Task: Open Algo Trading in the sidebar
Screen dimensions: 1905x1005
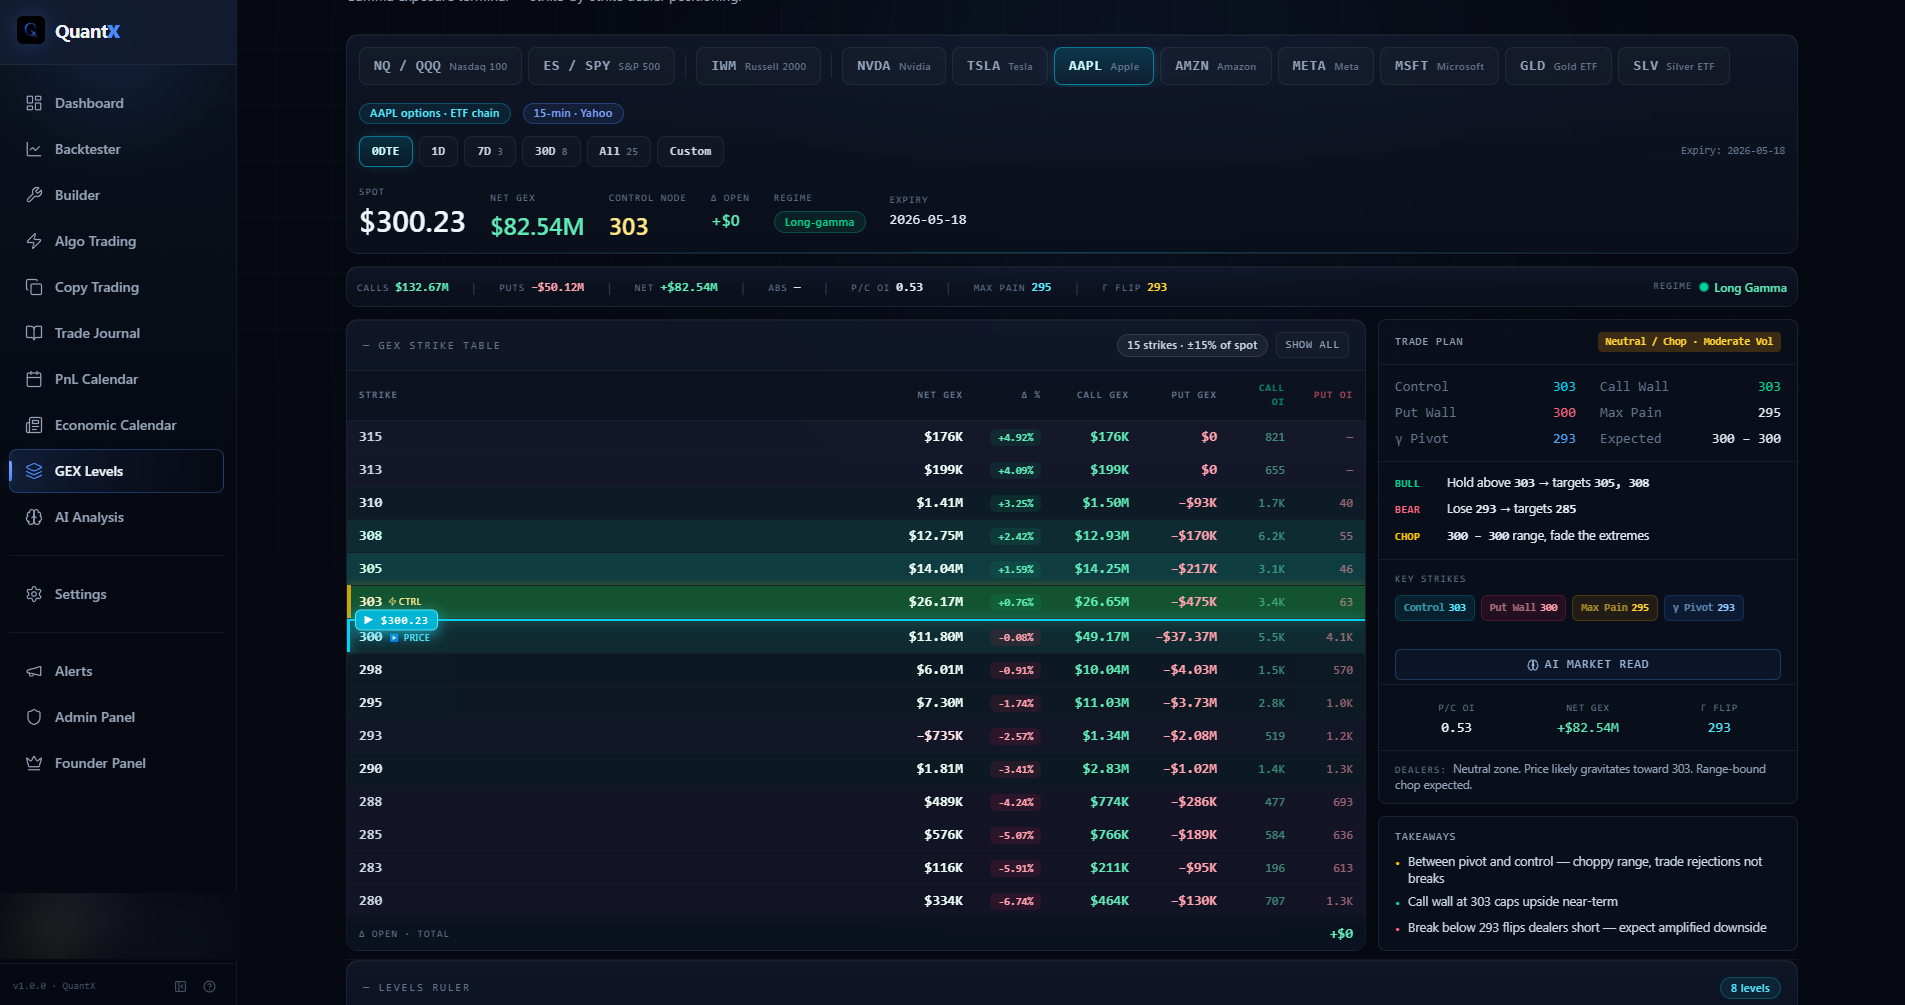Action: 116,241
